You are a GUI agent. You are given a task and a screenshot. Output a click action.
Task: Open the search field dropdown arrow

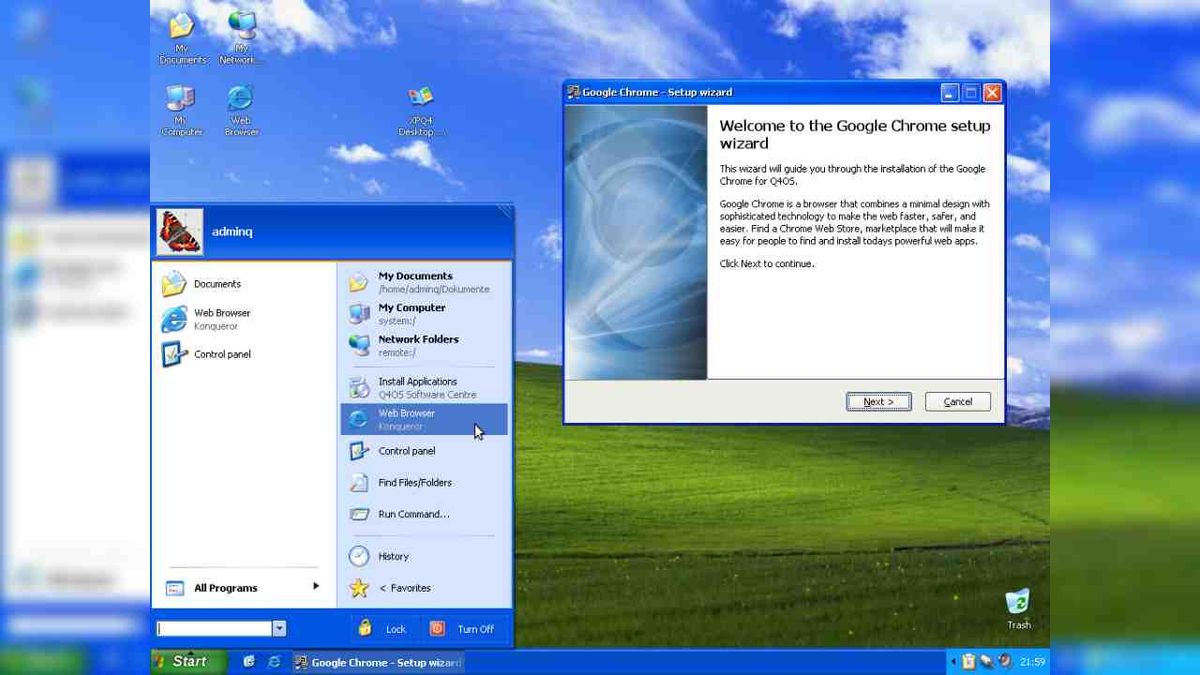click(x=280, y=628)
